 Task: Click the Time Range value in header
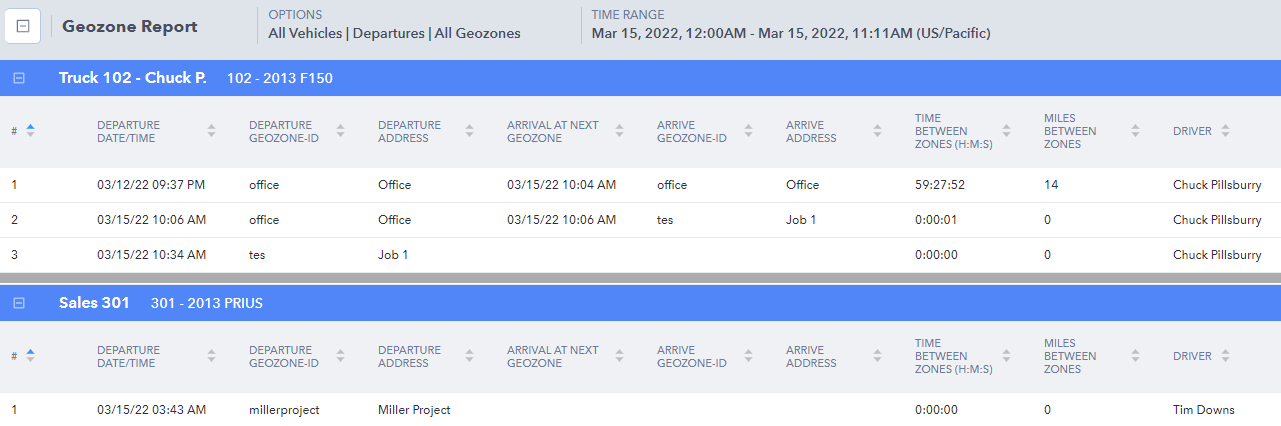790,33
